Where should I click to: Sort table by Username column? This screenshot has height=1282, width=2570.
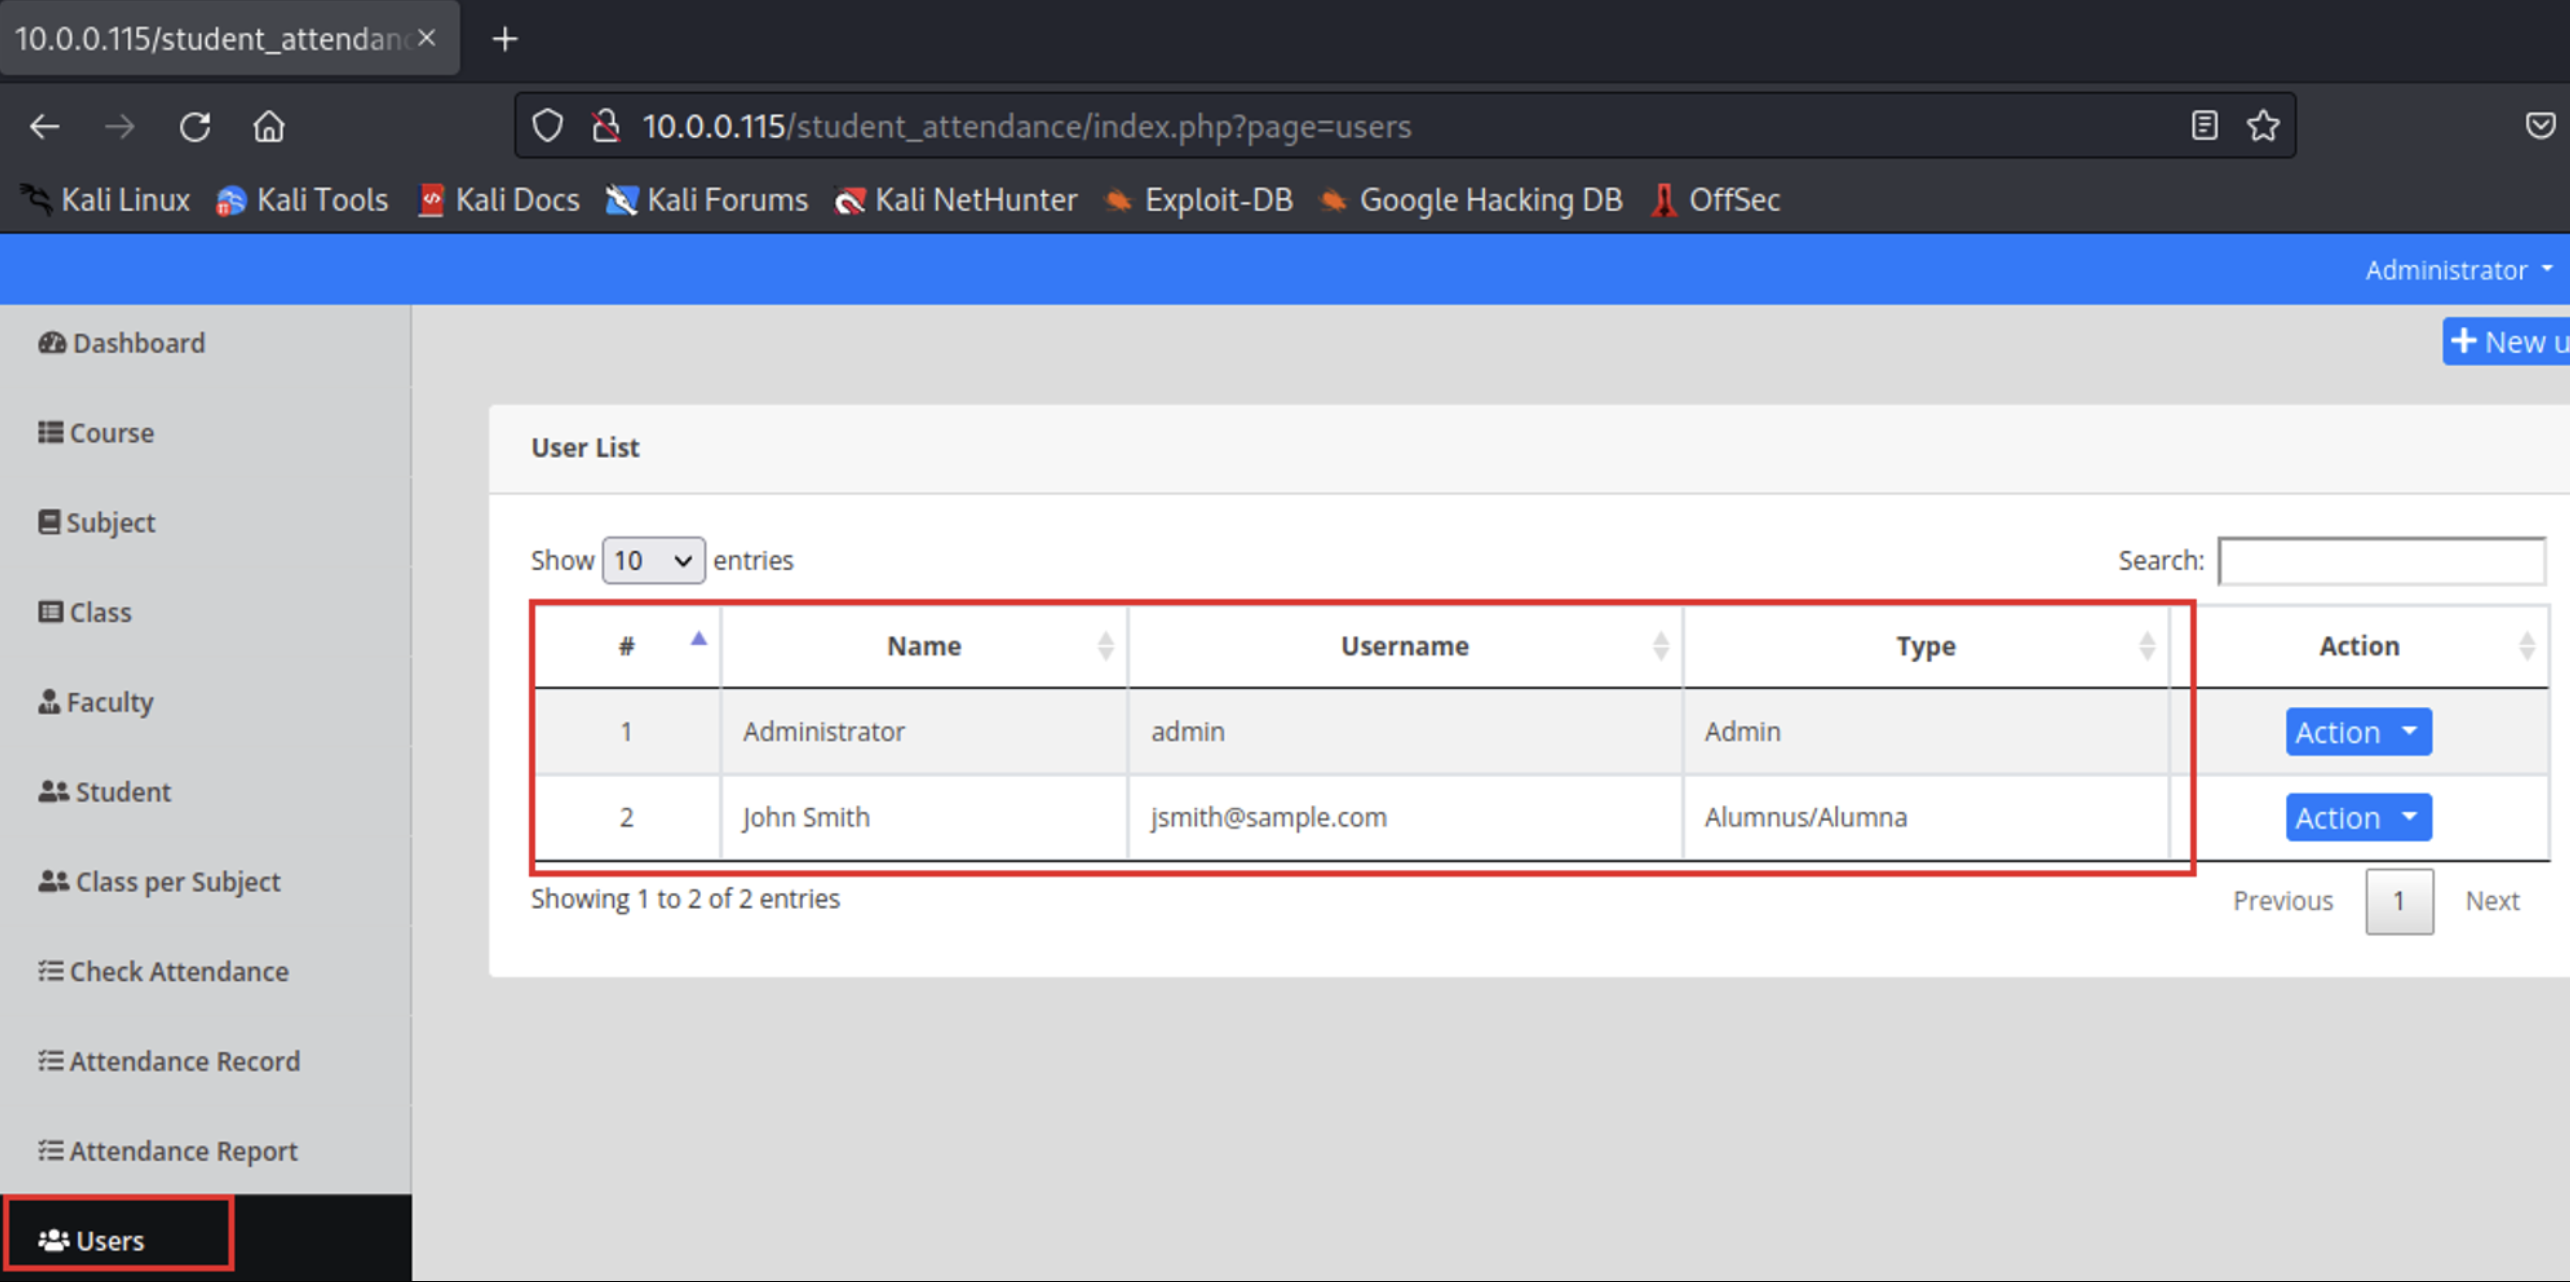pyautogui.click(x=1404, y=646)
